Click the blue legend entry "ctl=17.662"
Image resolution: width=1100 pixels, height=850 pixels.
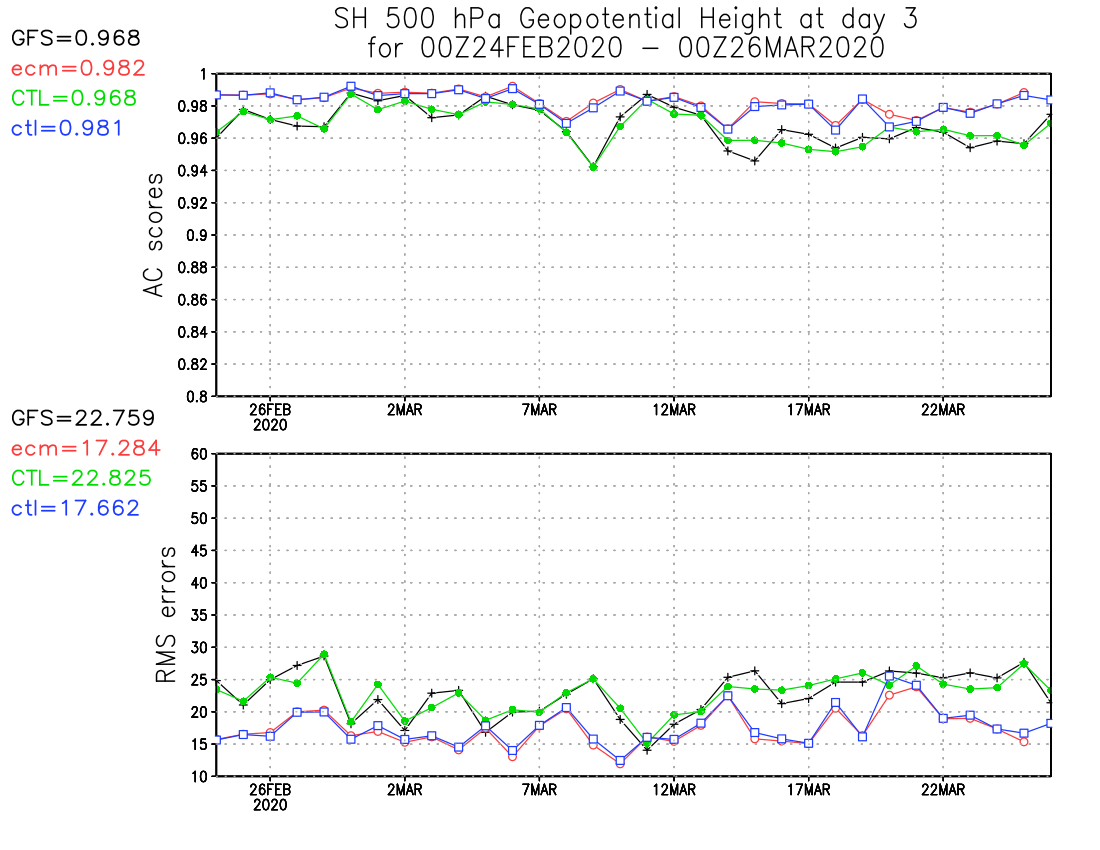tap(75, 508)
